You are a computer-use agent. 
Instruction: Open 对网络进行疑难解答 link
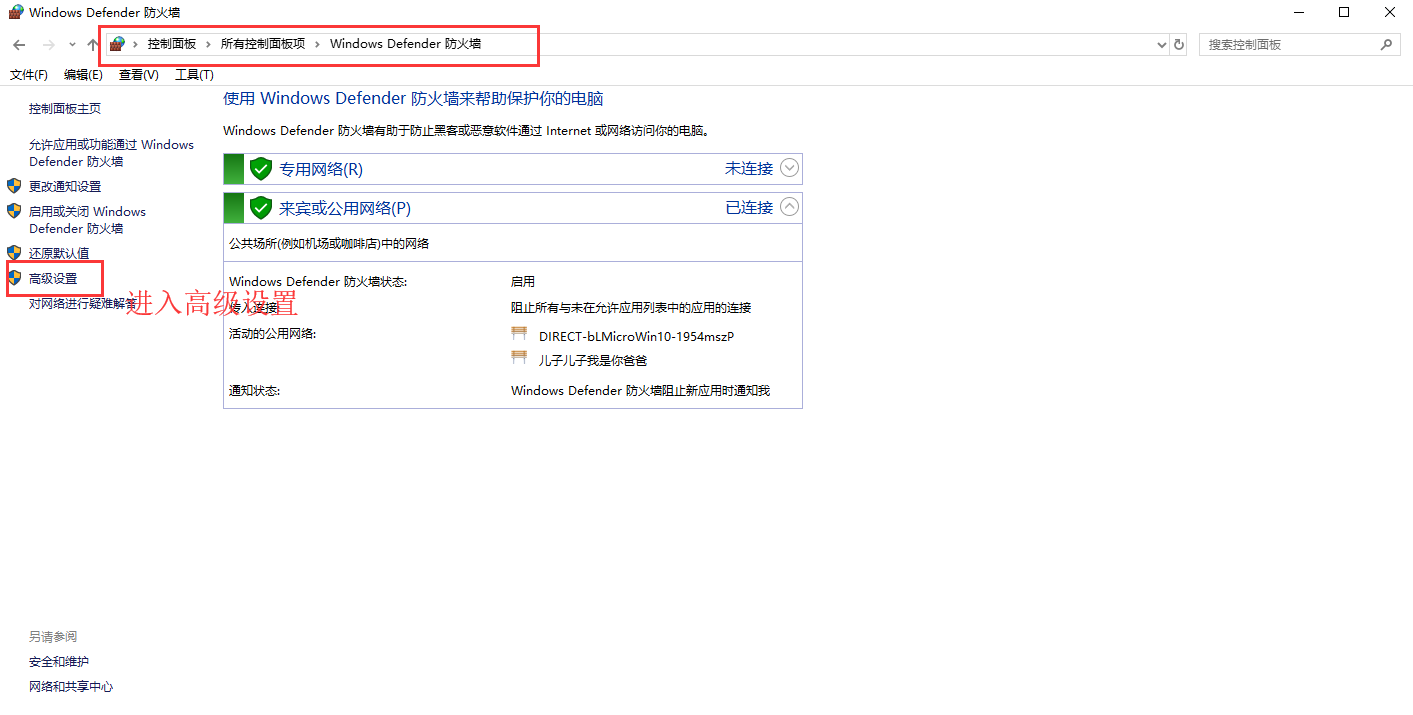(x=83, y=304)
